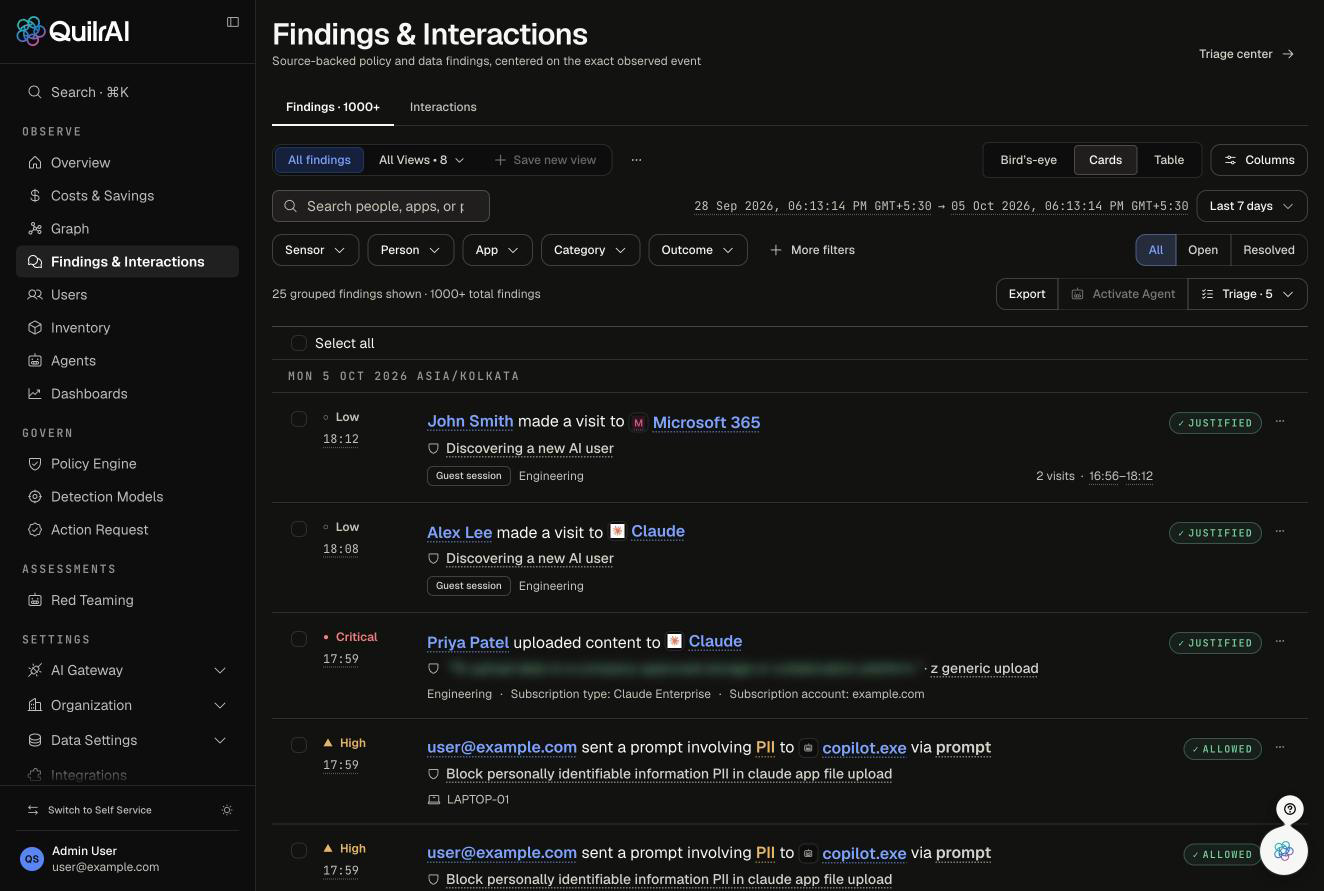Image resolution: width=1324 pixels, height=891 pixels.
Task: Switch to the Interactions tab
Action: 443,107
